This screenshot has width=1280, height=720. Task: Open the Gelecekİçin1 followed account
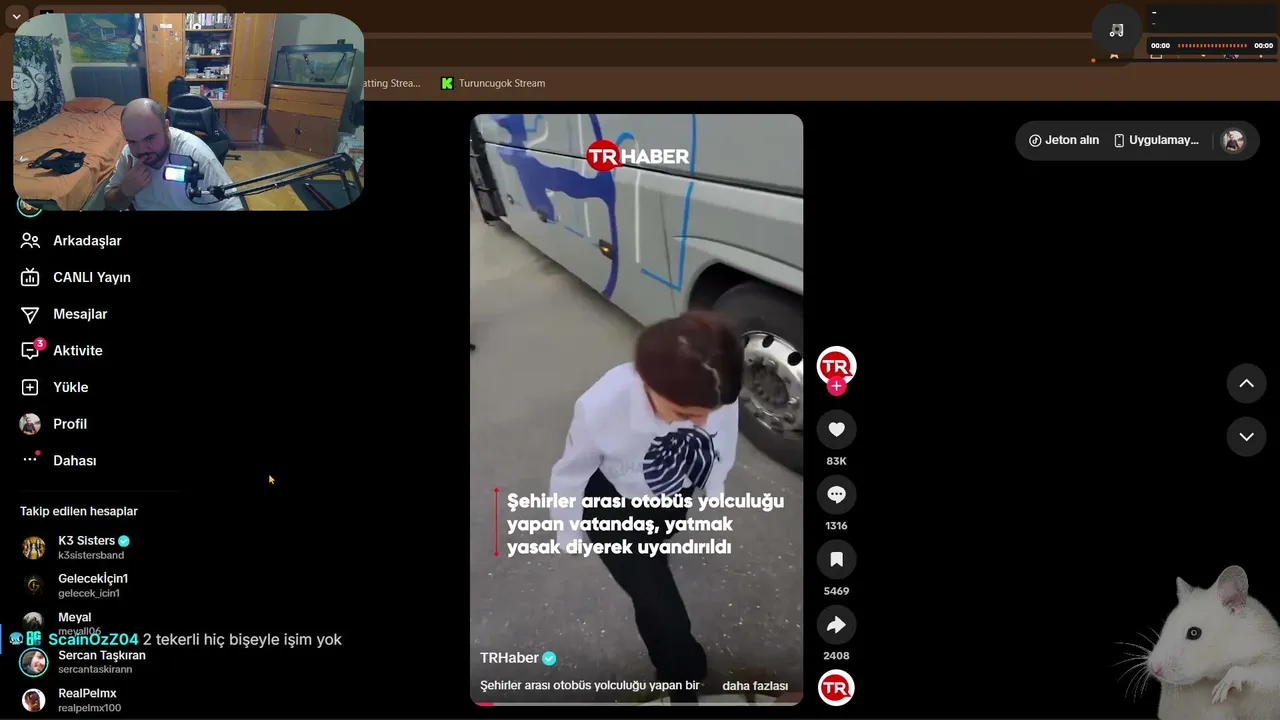pyautogui.click(x=76, y=585)
